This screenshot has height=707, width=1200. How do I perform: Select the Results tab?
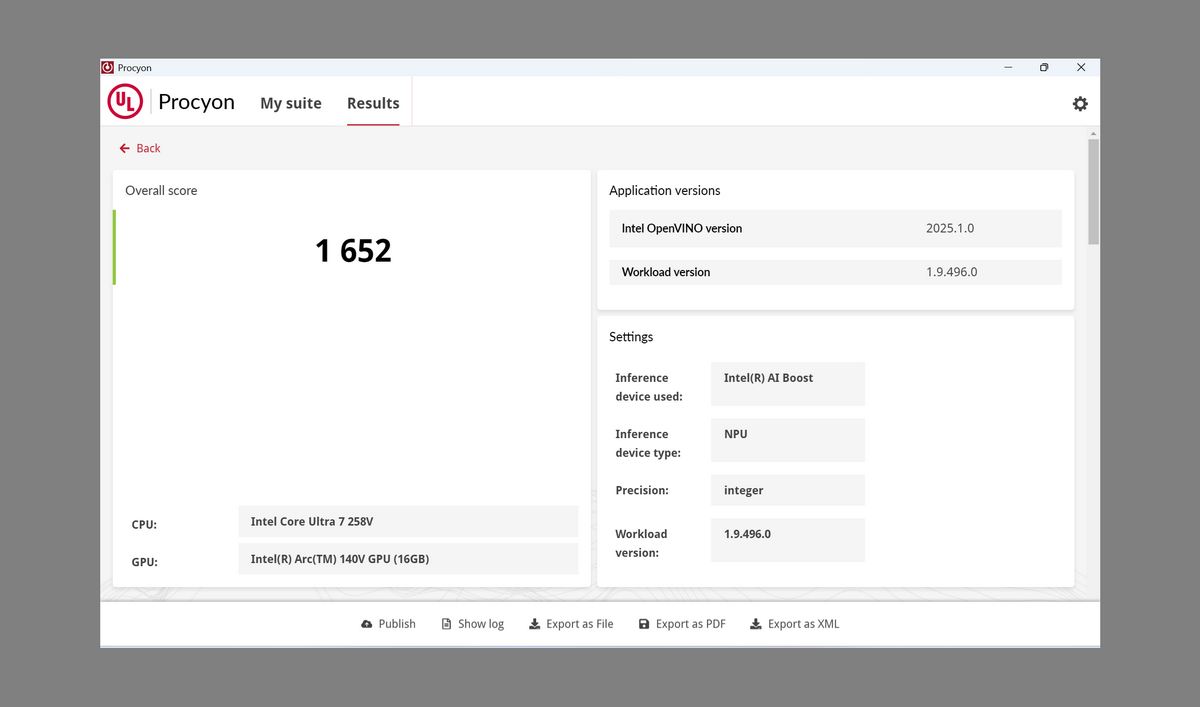click(373, 103)
